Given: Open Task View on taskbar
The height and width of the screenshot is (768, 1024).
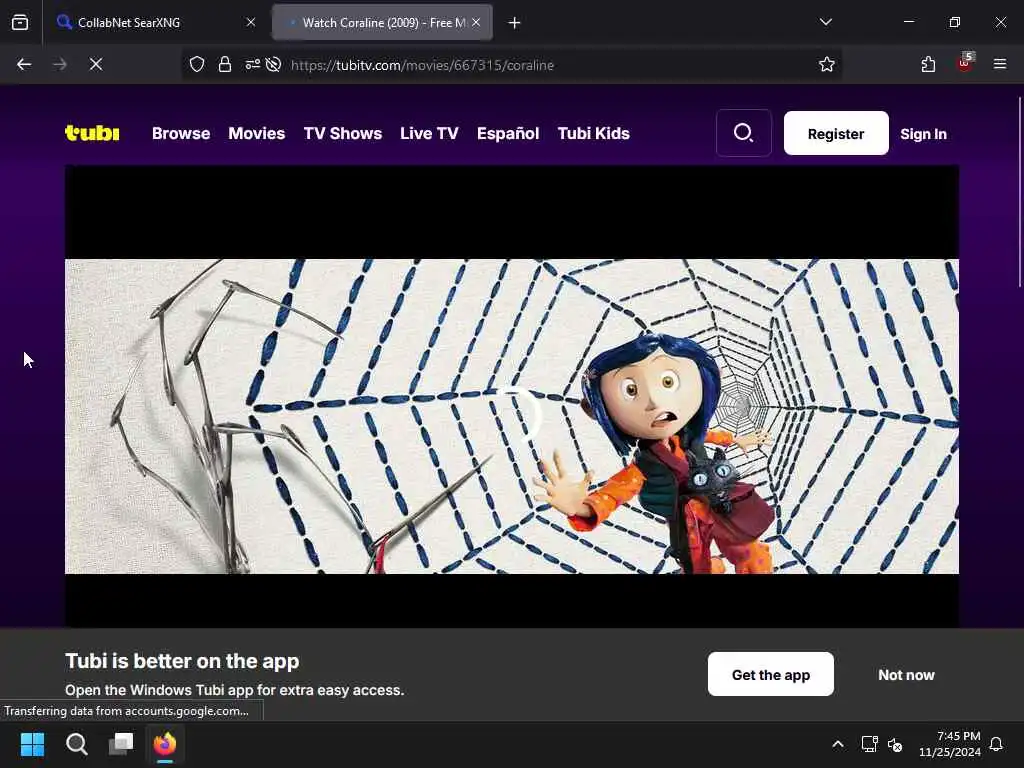Looking at the screenshot, I should [x=121, y=744].
